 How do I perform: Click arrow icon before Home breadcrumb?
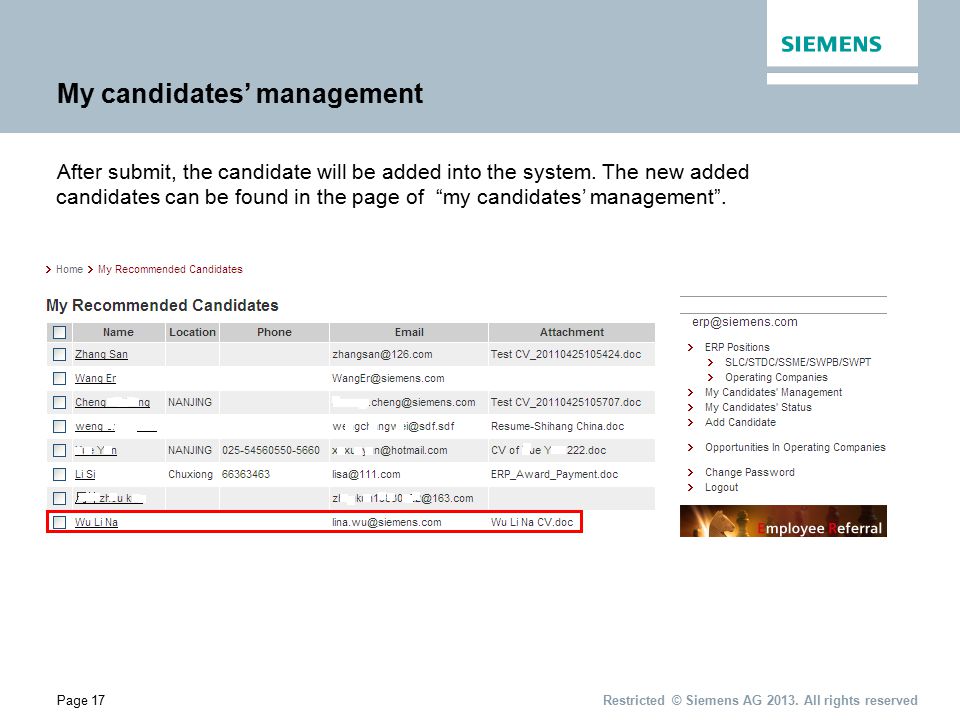click(48, 269)
